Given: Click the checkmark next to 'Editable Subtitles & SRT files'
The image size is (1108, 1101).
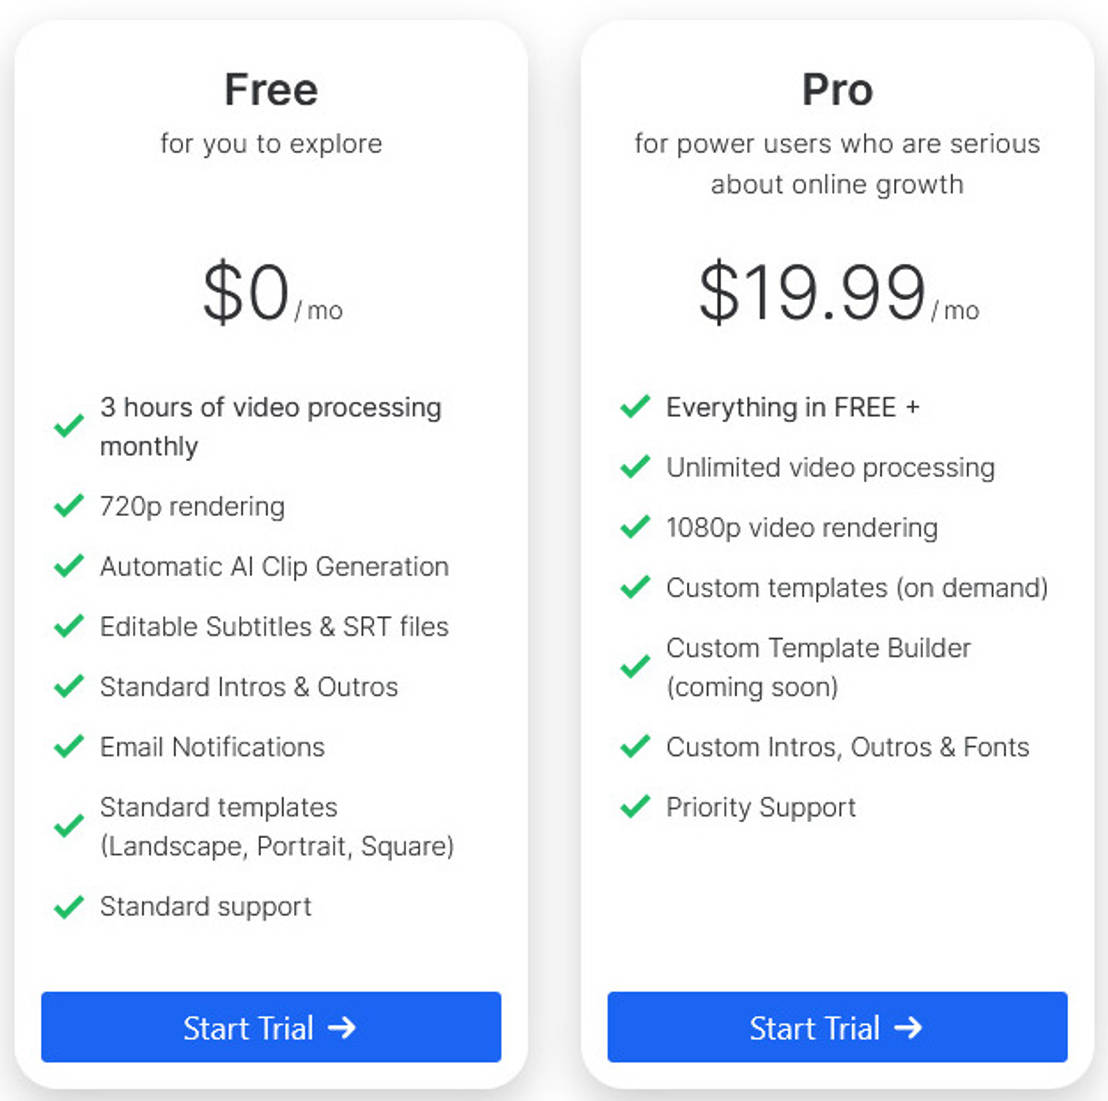Looking at the screenshot, I should click(68, 625).
